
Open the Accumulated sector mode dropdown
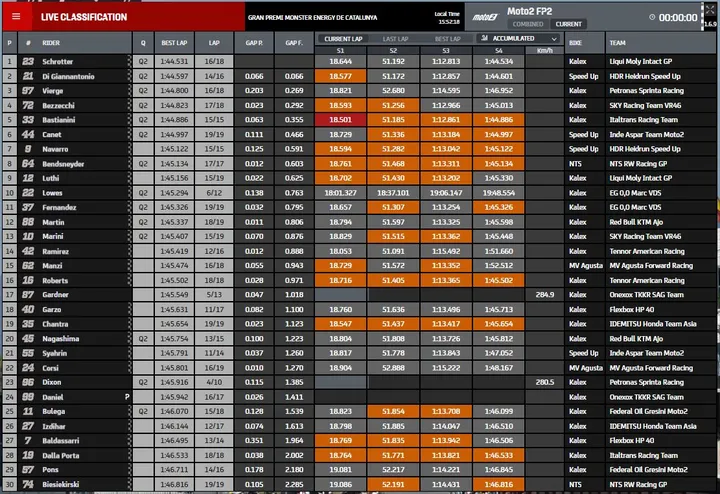[519, 39]
